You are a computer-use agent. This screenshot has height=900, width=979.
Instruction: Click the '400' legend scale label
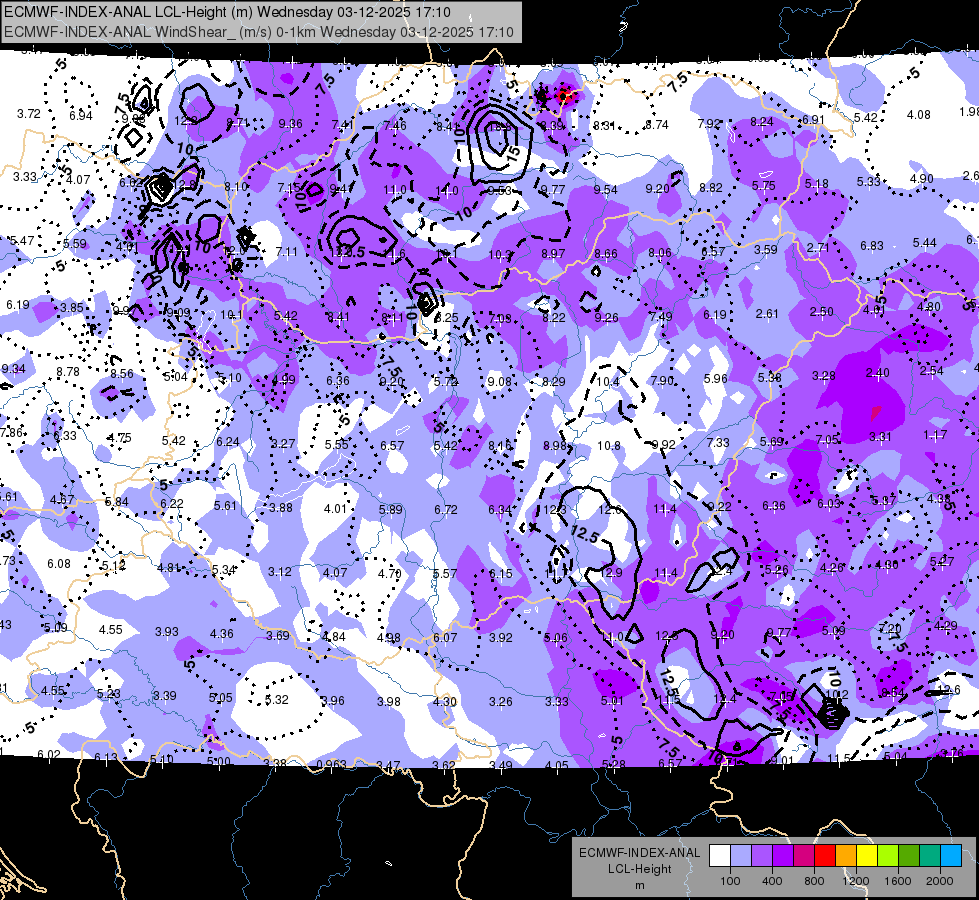tap(772, 881)
